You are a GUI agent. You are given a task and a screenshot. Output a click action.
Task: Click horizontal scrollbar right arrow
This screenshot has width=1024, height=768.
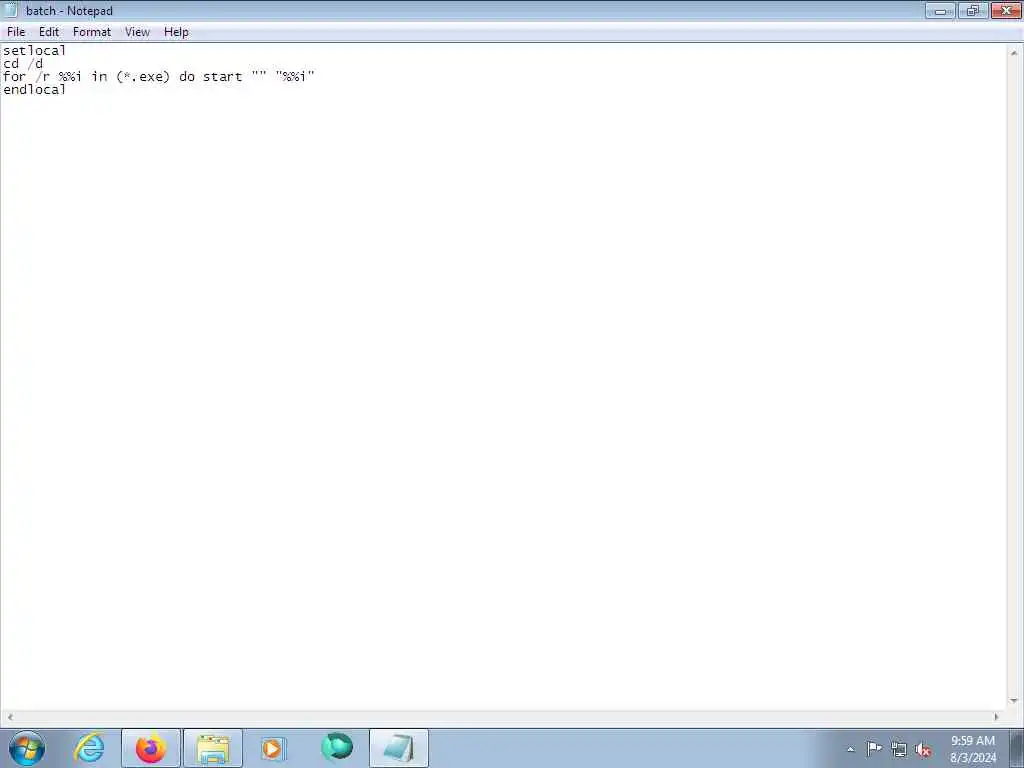point(997,717)
